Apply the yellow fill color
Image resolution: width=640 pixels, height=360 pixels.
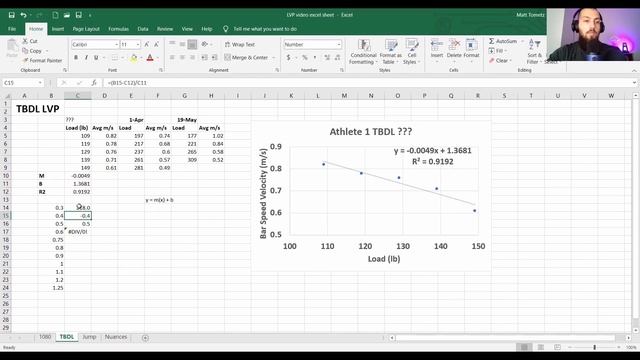click(x=133, y=58)
